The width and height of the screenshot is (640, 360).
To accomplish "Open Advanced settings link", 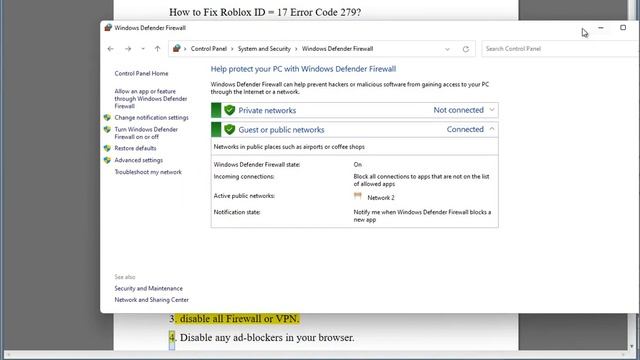I will (138, 160).
